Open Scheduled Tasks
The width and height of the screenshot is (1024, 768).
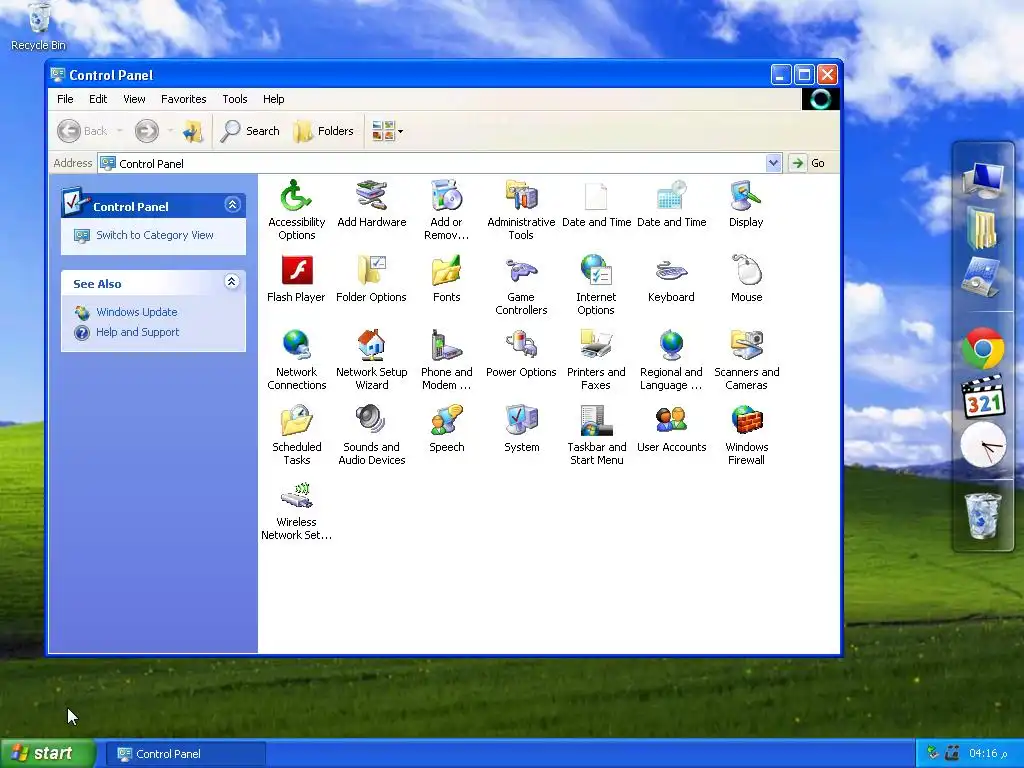(296, 434)
